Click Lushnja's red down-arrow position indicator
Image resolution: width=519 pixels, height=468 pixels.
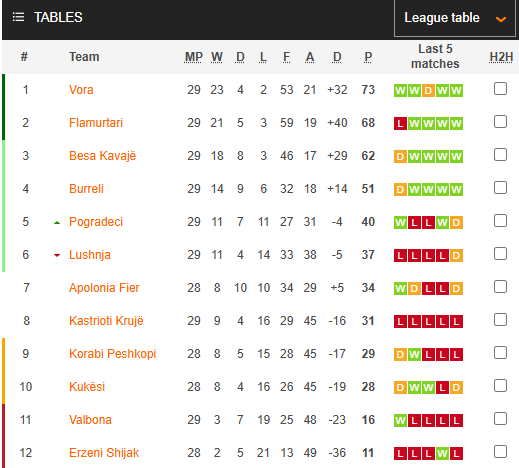(x=57, y=255)
